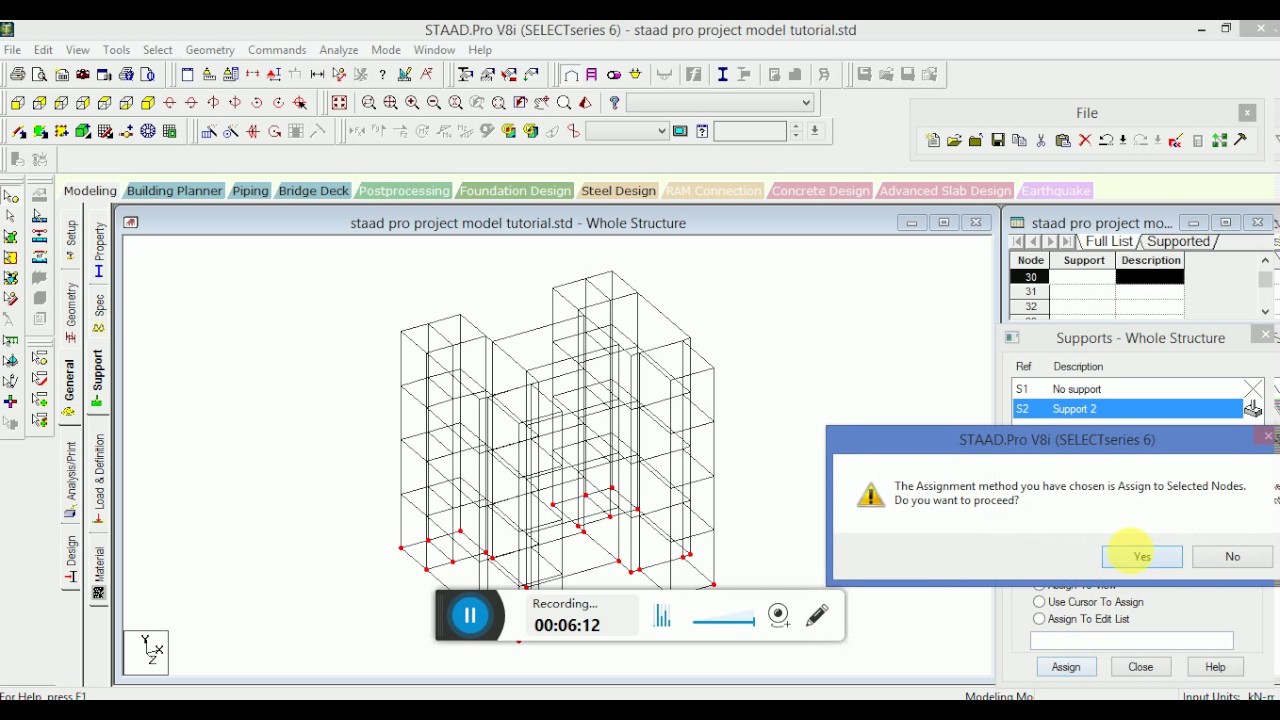Open the Window menu

click(434, 50)
